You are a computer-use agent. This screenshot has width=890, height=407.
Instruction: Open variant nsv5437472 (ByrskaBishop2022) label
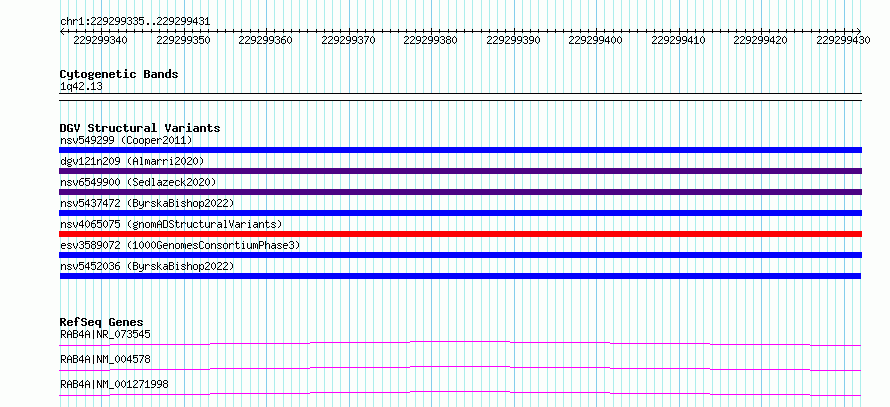[x=147, y=203]
